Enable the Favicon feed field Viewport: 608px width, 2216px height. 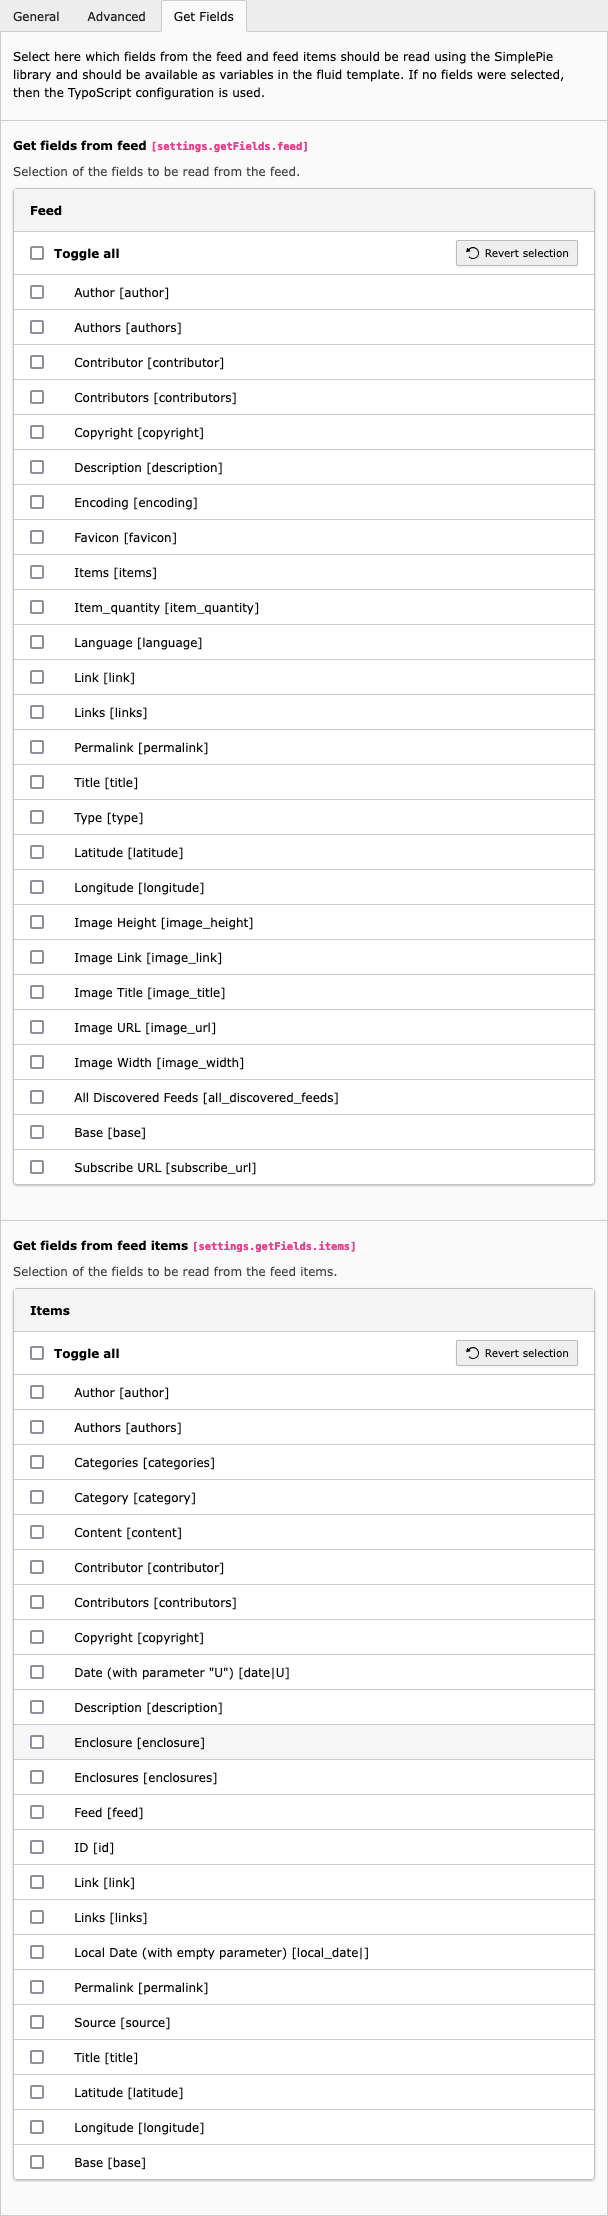coord(38,536)
